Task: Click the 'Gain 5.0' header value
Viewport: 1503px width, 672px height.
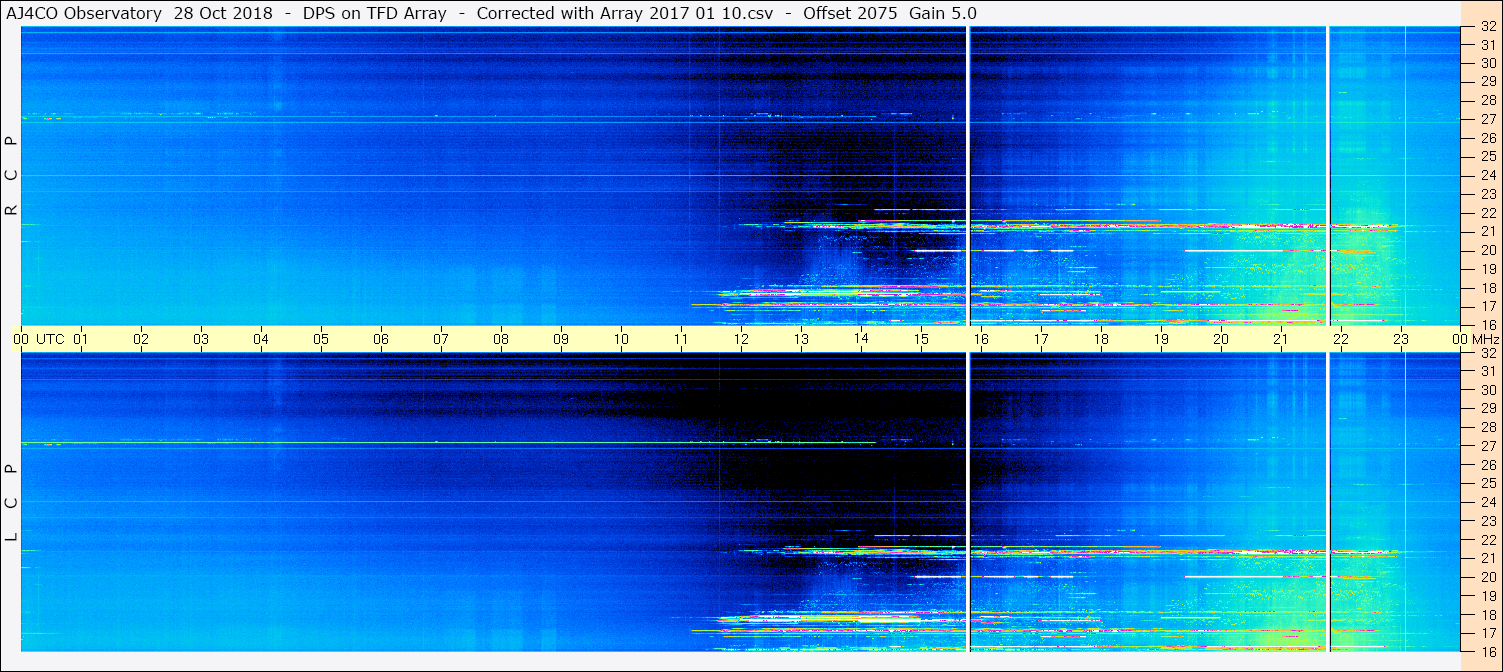Action: click(x=943, y=13)
